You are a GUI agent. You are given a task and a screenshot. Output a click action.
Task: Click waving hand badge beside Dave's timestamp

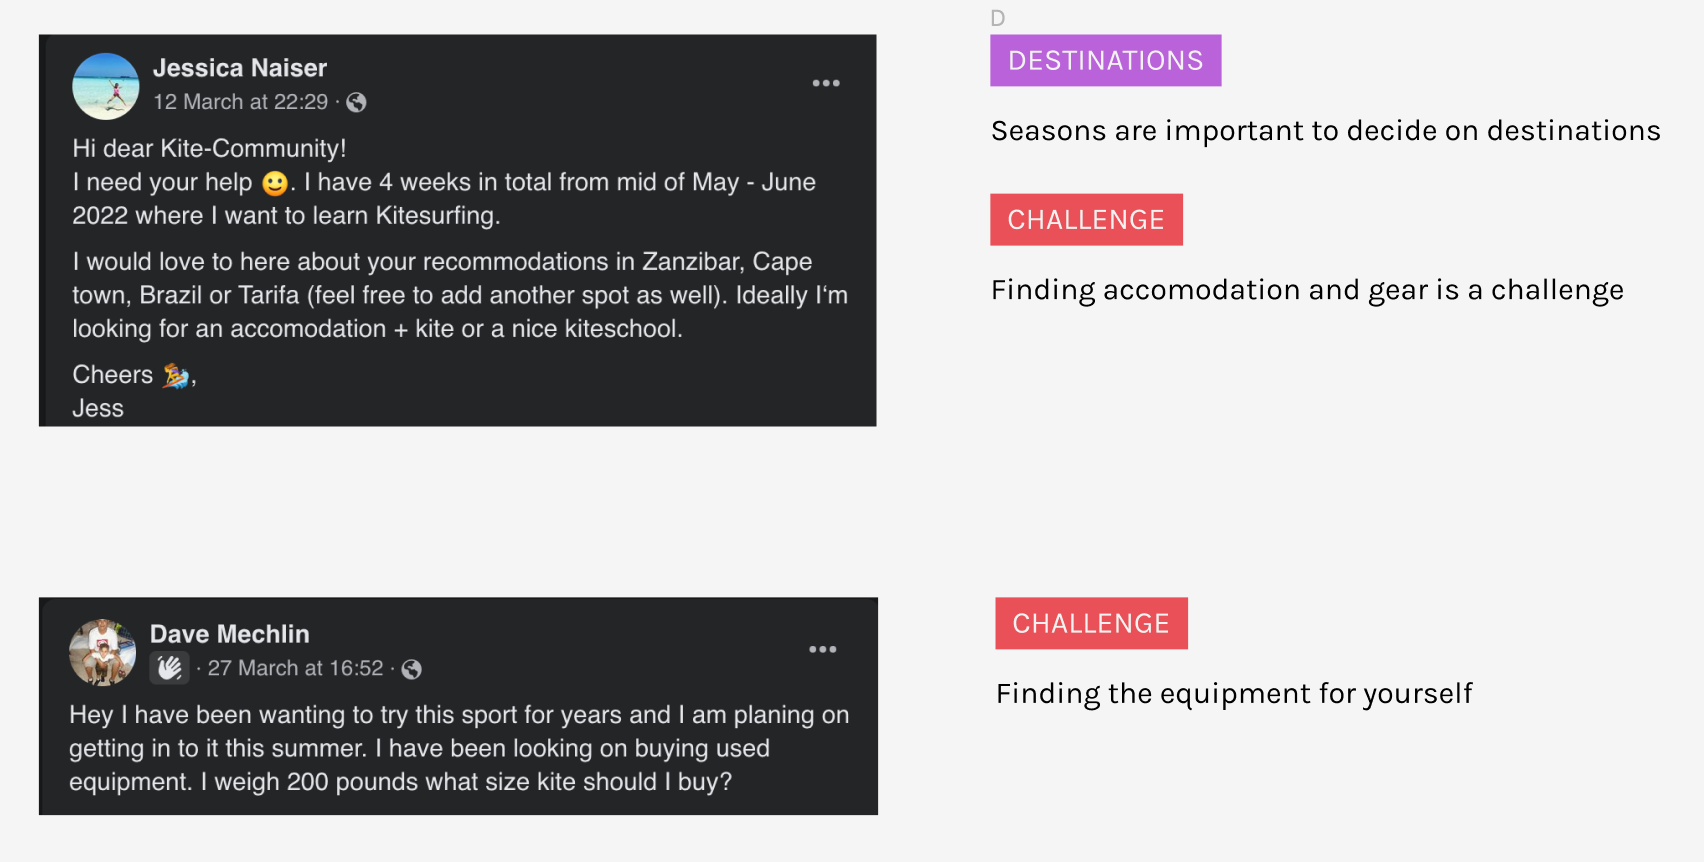click(169, 667)
